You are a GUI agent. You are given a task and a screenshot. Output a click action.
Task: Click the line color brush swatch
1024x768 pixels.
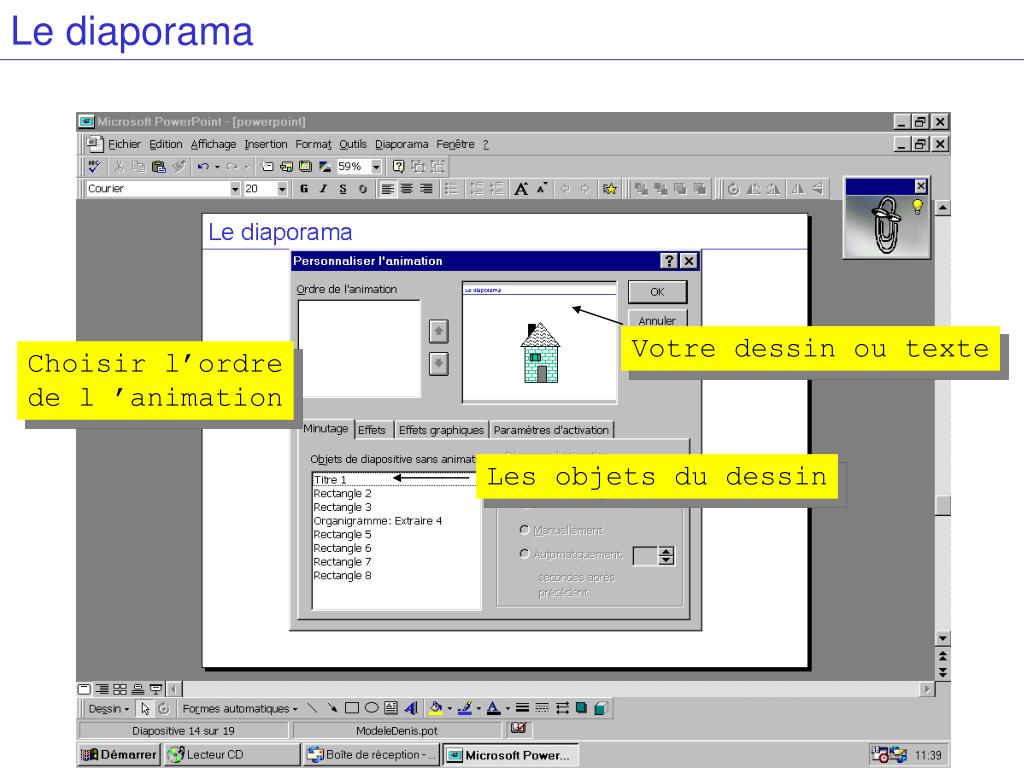465,708
